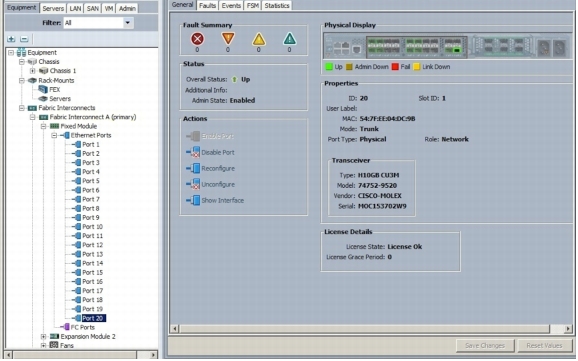Select Servers under Rack-Mounts
This screenshot has width=578, height=361.
point(60,99)
